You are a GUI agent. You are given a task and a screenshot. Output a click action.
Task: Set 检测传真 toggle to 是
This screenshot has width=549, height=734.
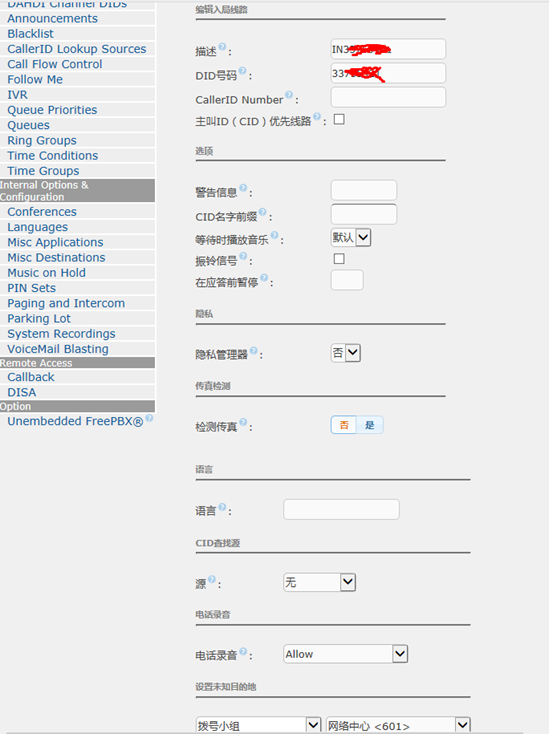click(x=370, y=425)
